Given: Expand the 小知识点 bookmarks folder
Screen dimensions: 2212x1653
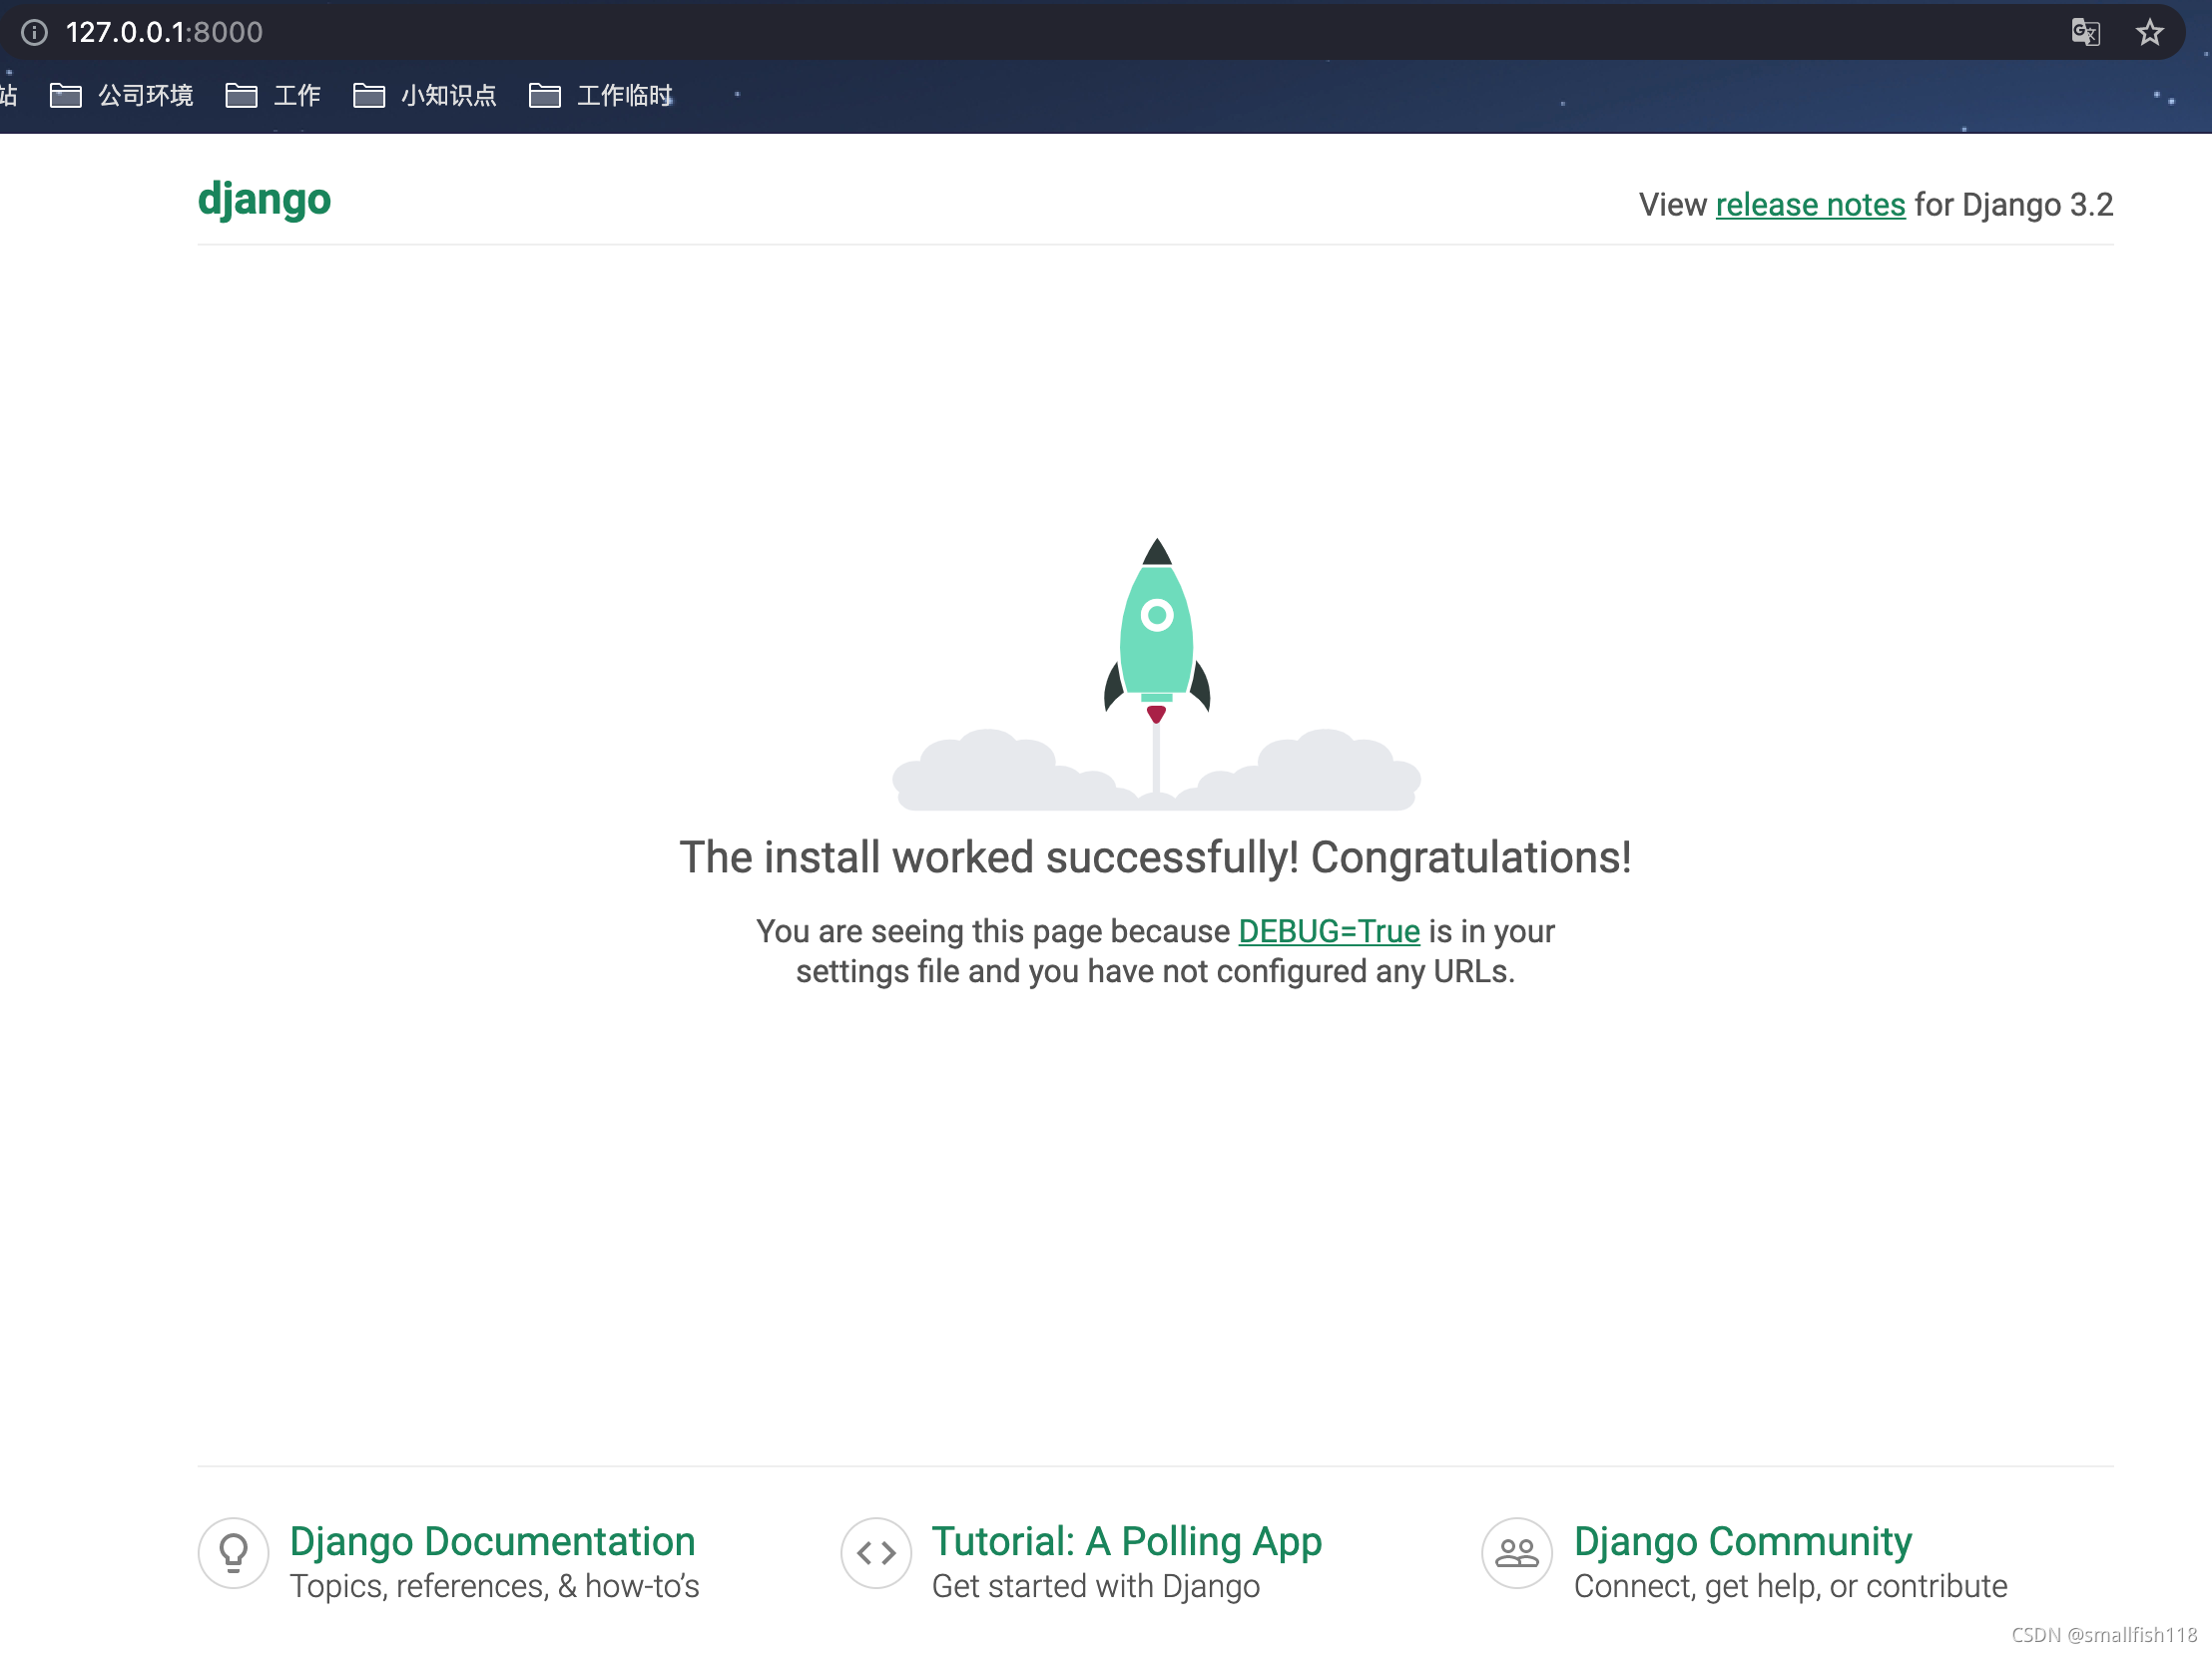Looking at the screenshot, I should point(448,95).
